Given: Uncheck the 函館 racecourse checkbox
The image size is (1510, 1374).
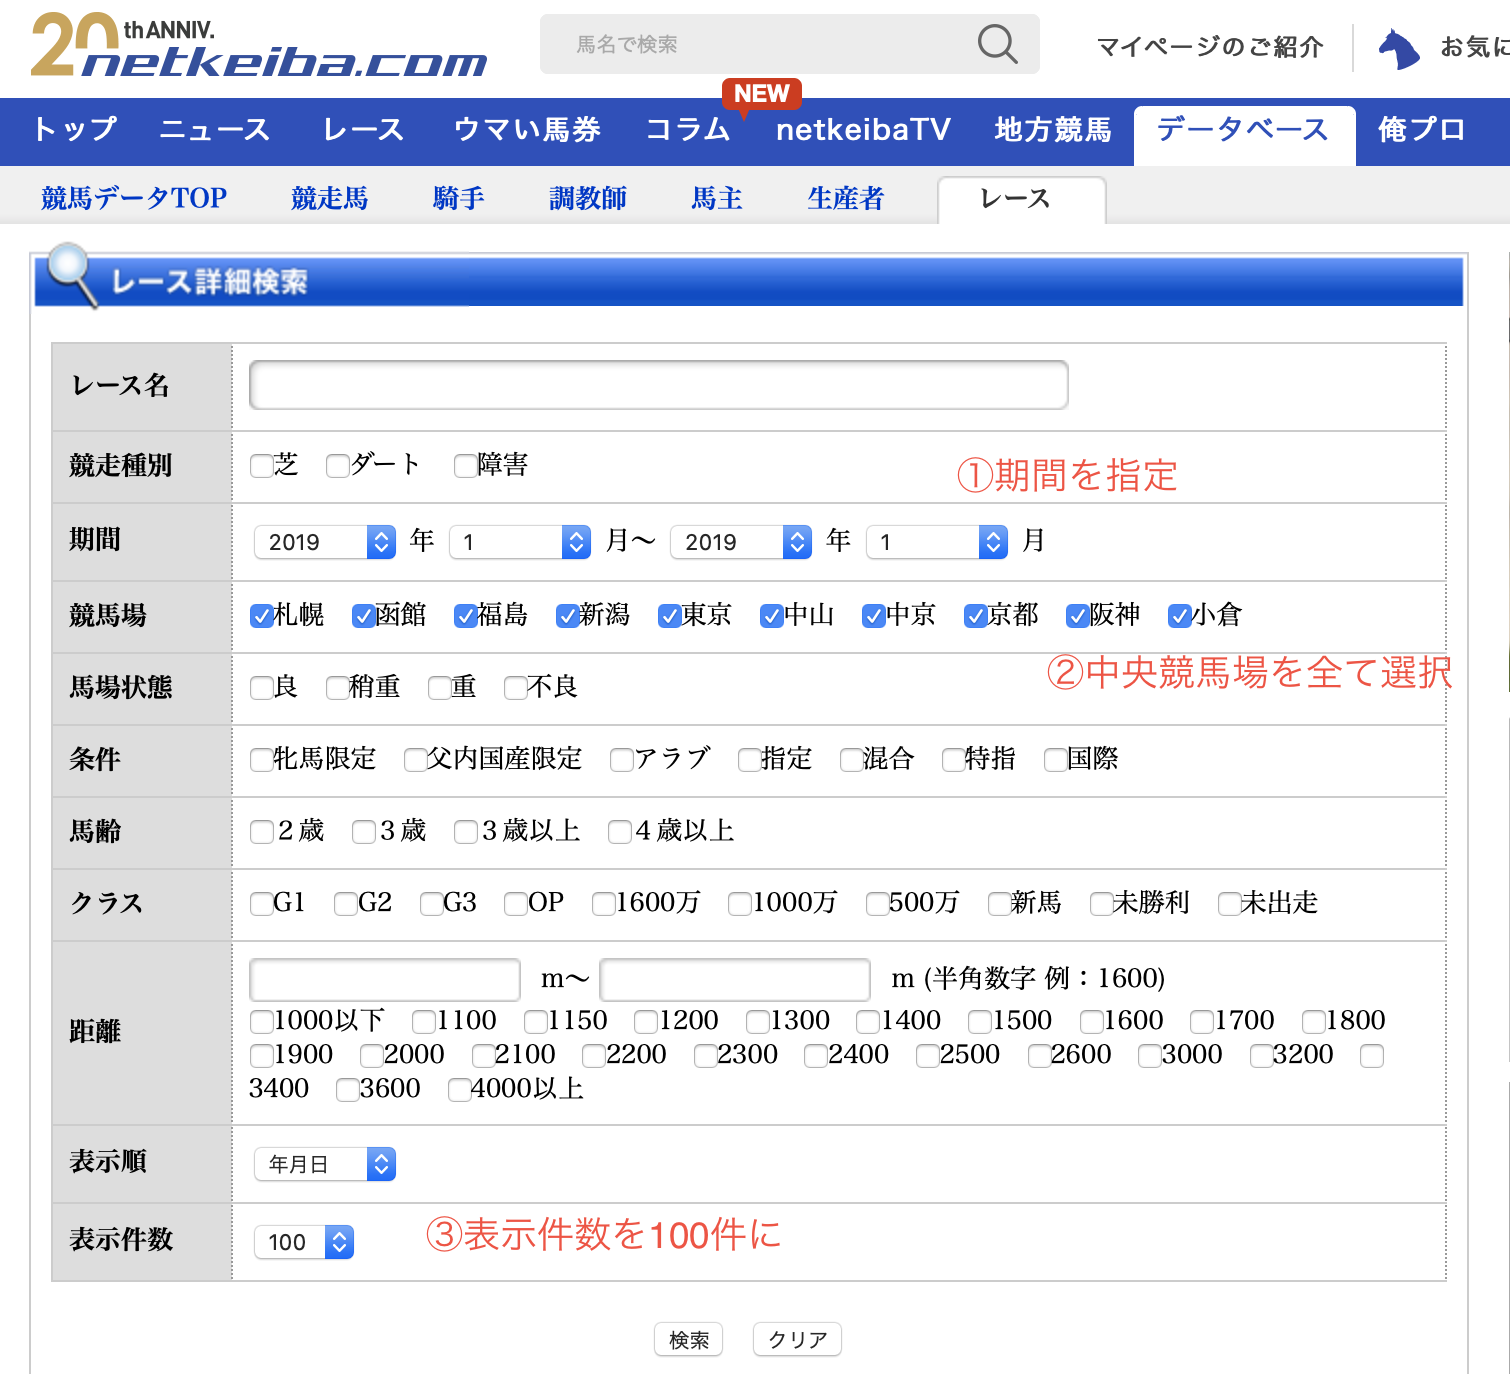Looking at the screenshot, I should coord(364,616).
